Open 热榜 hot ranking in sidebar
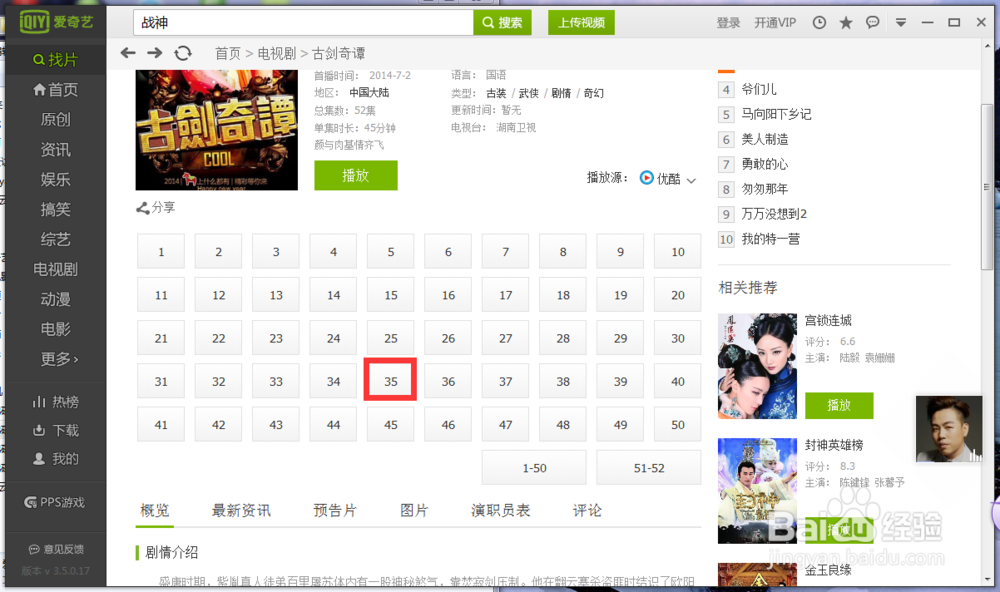1000x592 pixels. coord(55,401)
